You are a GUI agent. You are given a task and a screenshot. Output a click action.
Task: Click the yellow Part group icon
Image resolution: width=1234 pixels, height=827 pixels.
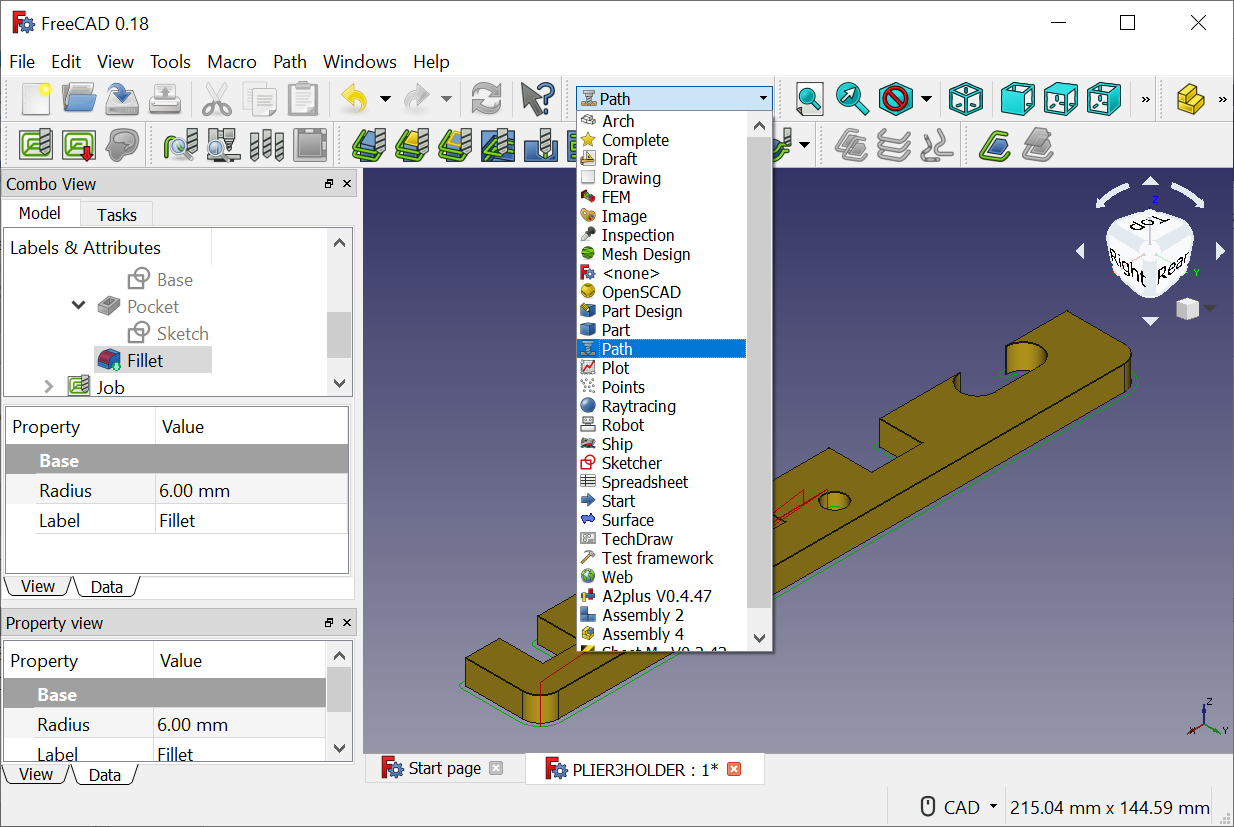1189,98
